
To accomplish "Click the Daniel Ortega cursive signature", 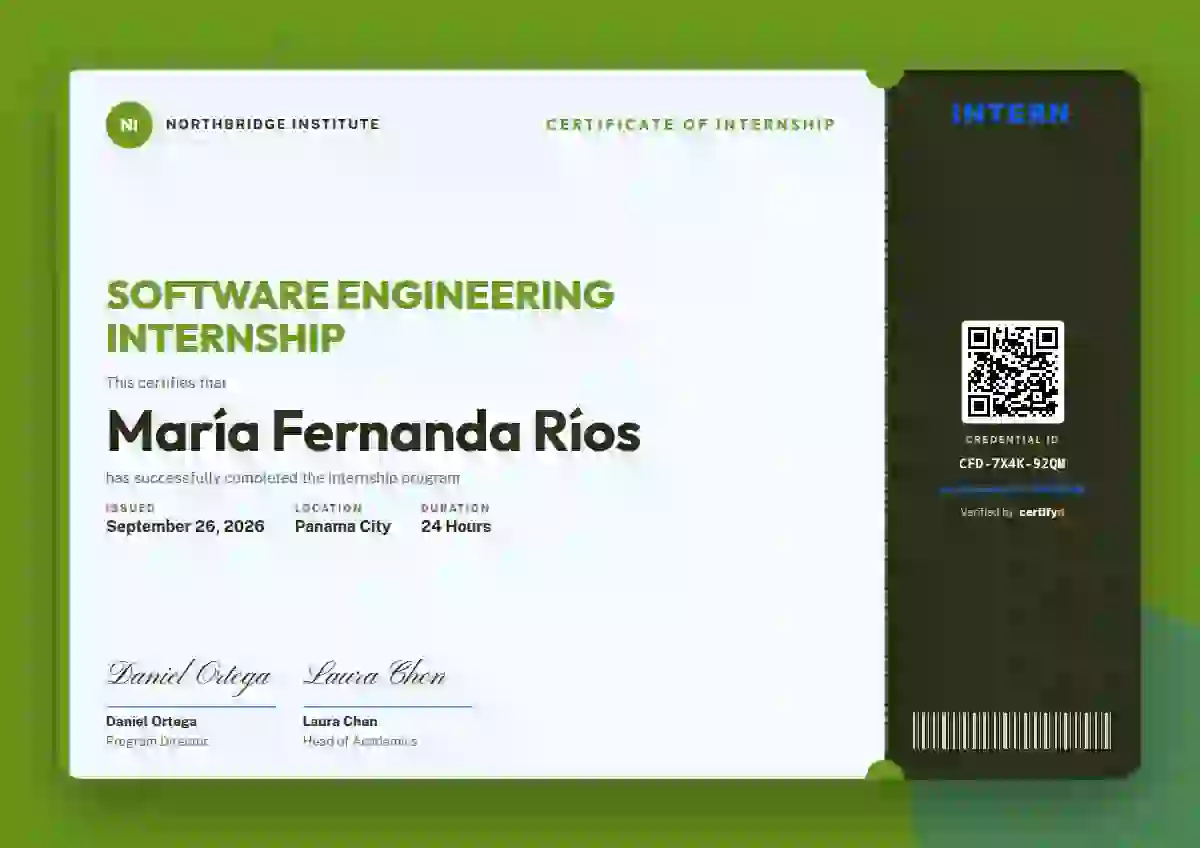I will point(189,675).
